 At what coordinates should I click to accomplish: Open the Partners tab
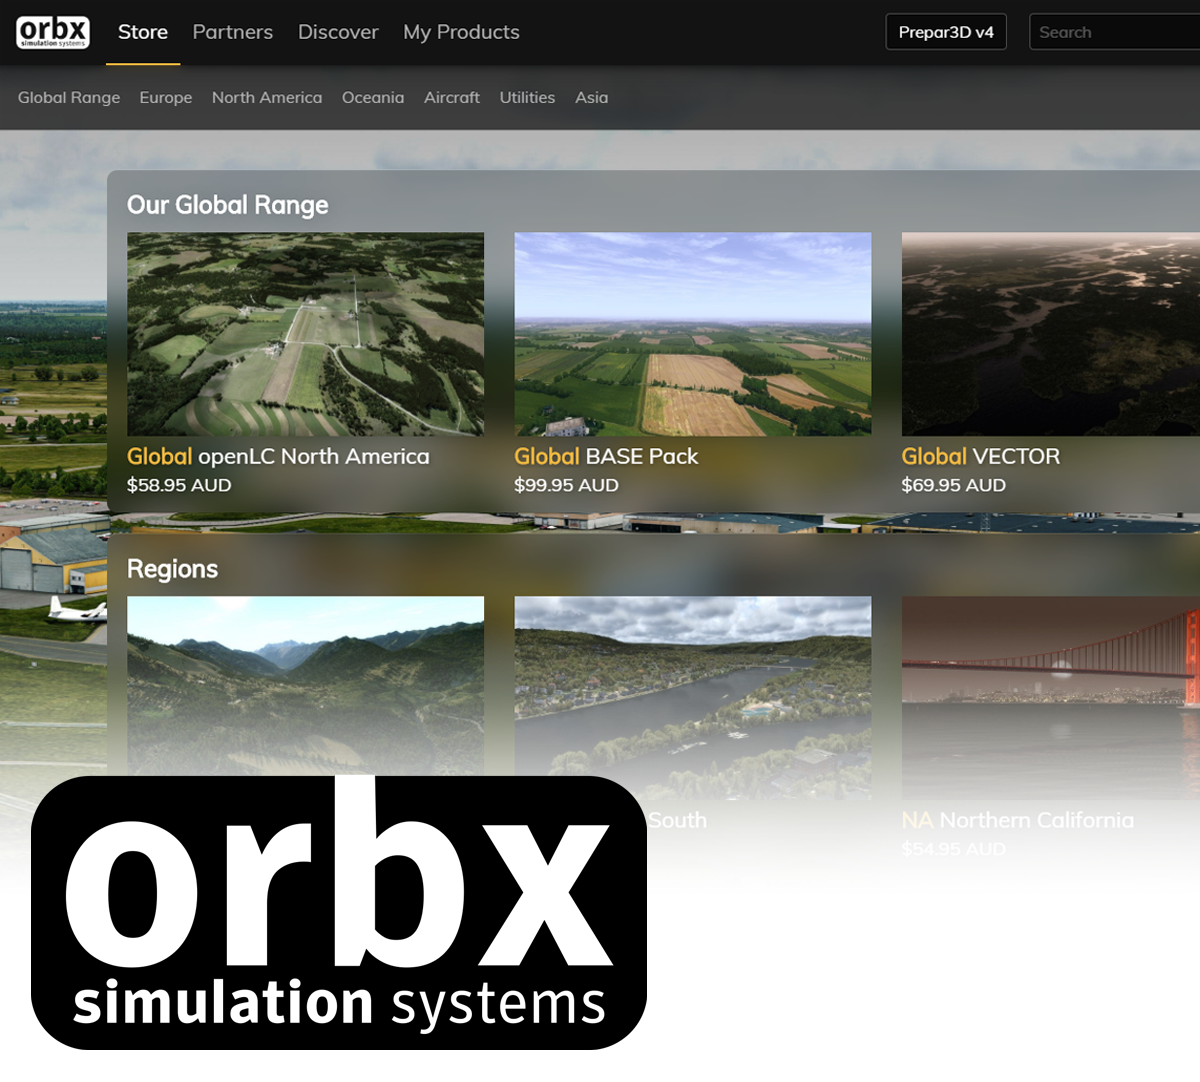coord(232,32)
